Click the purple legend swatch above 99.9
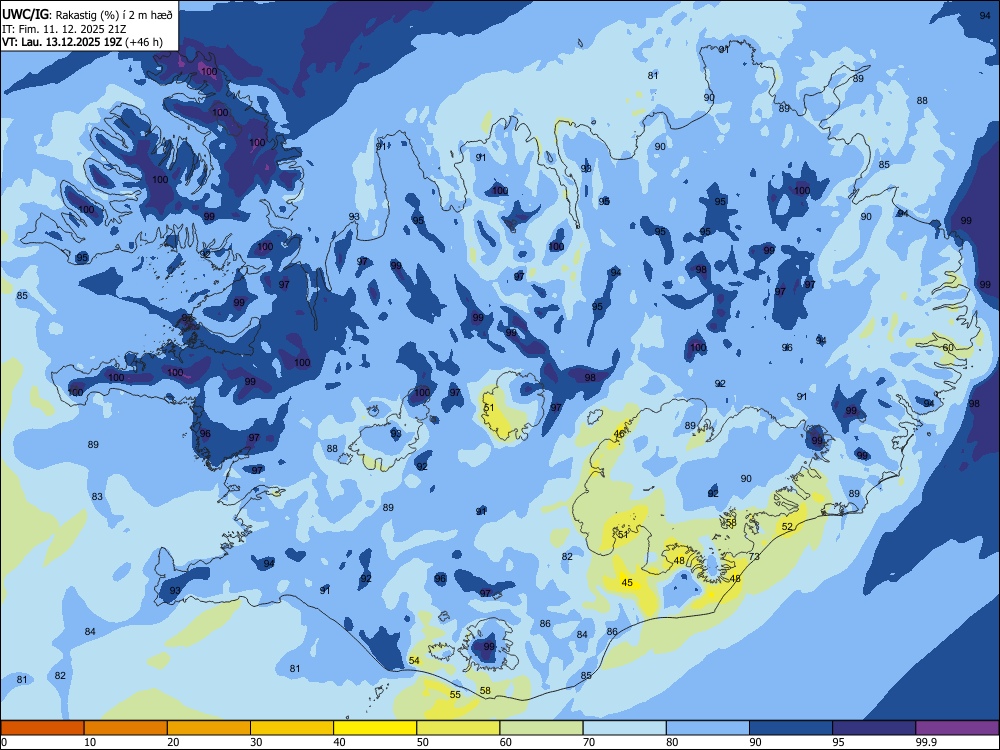 point(957,728)
